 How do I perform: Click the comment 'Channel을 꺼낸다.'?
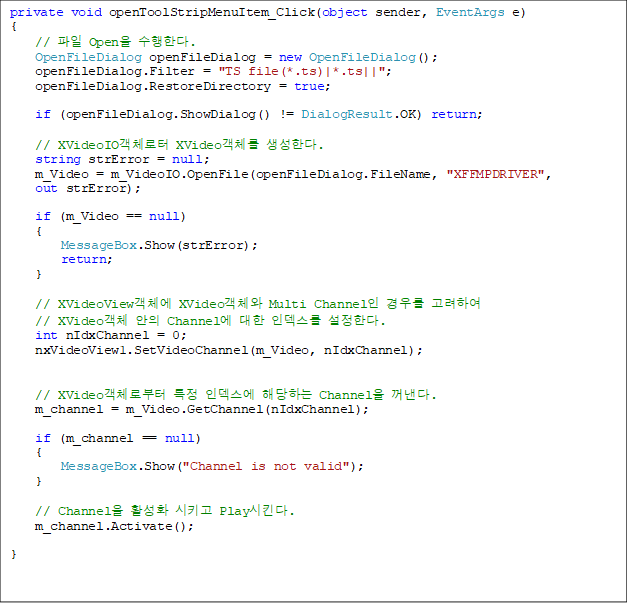[x=236, y=395]
